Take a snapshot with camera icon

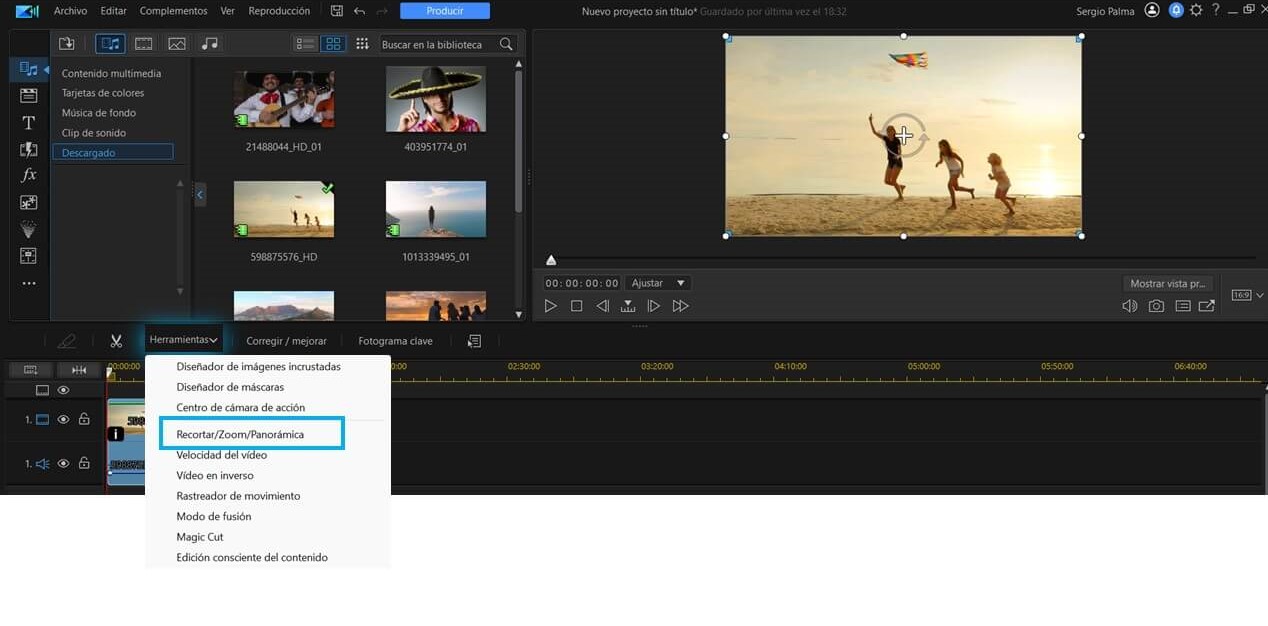pos(1156,306)
